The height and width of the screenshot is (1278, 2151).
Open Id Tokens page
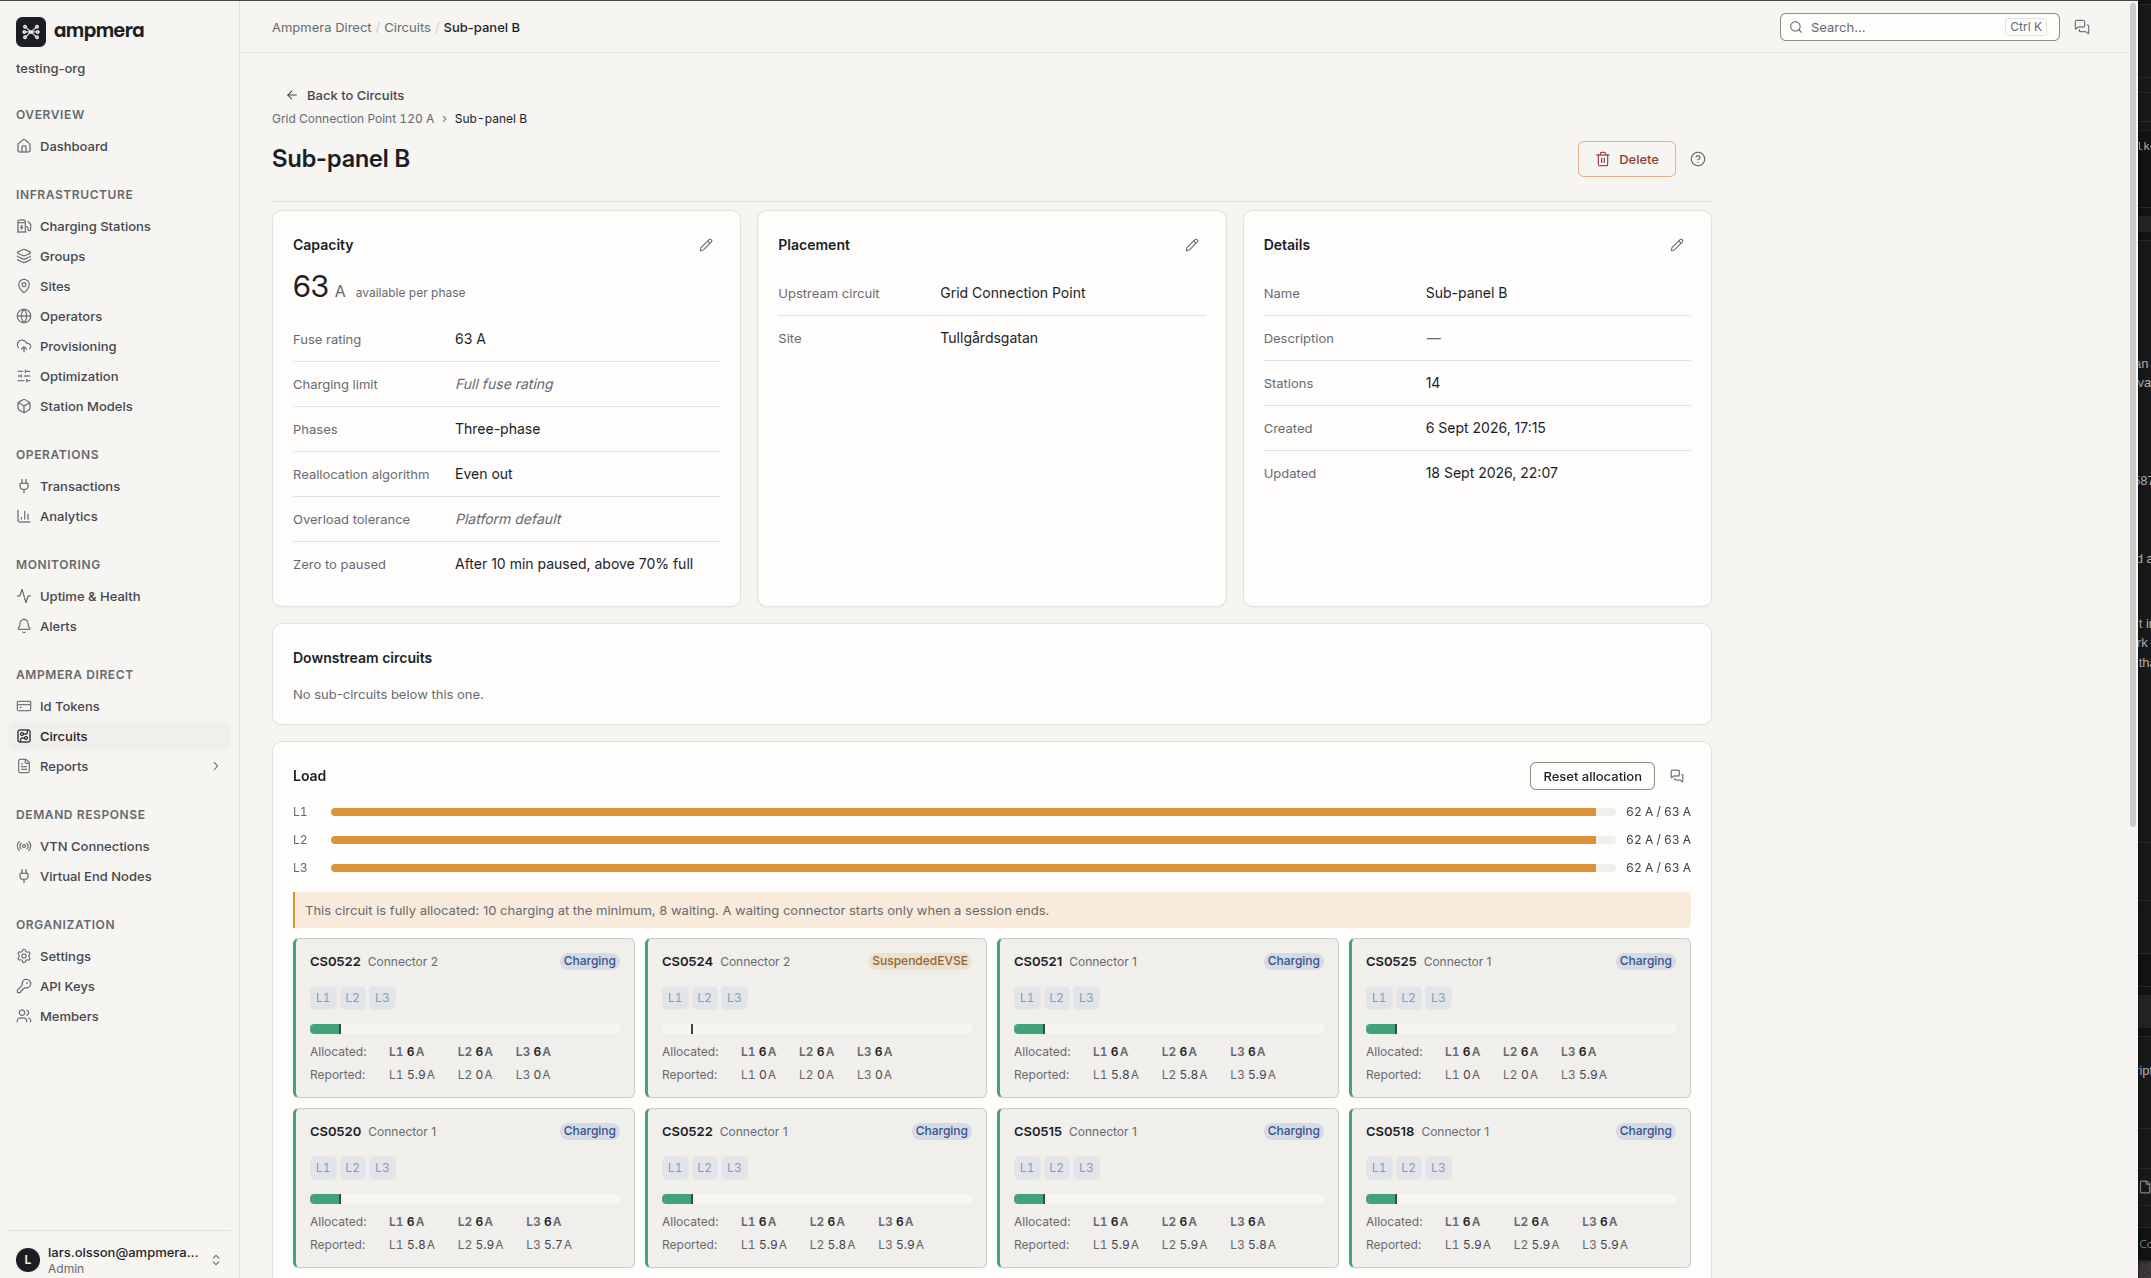click(x=119, y=706)
